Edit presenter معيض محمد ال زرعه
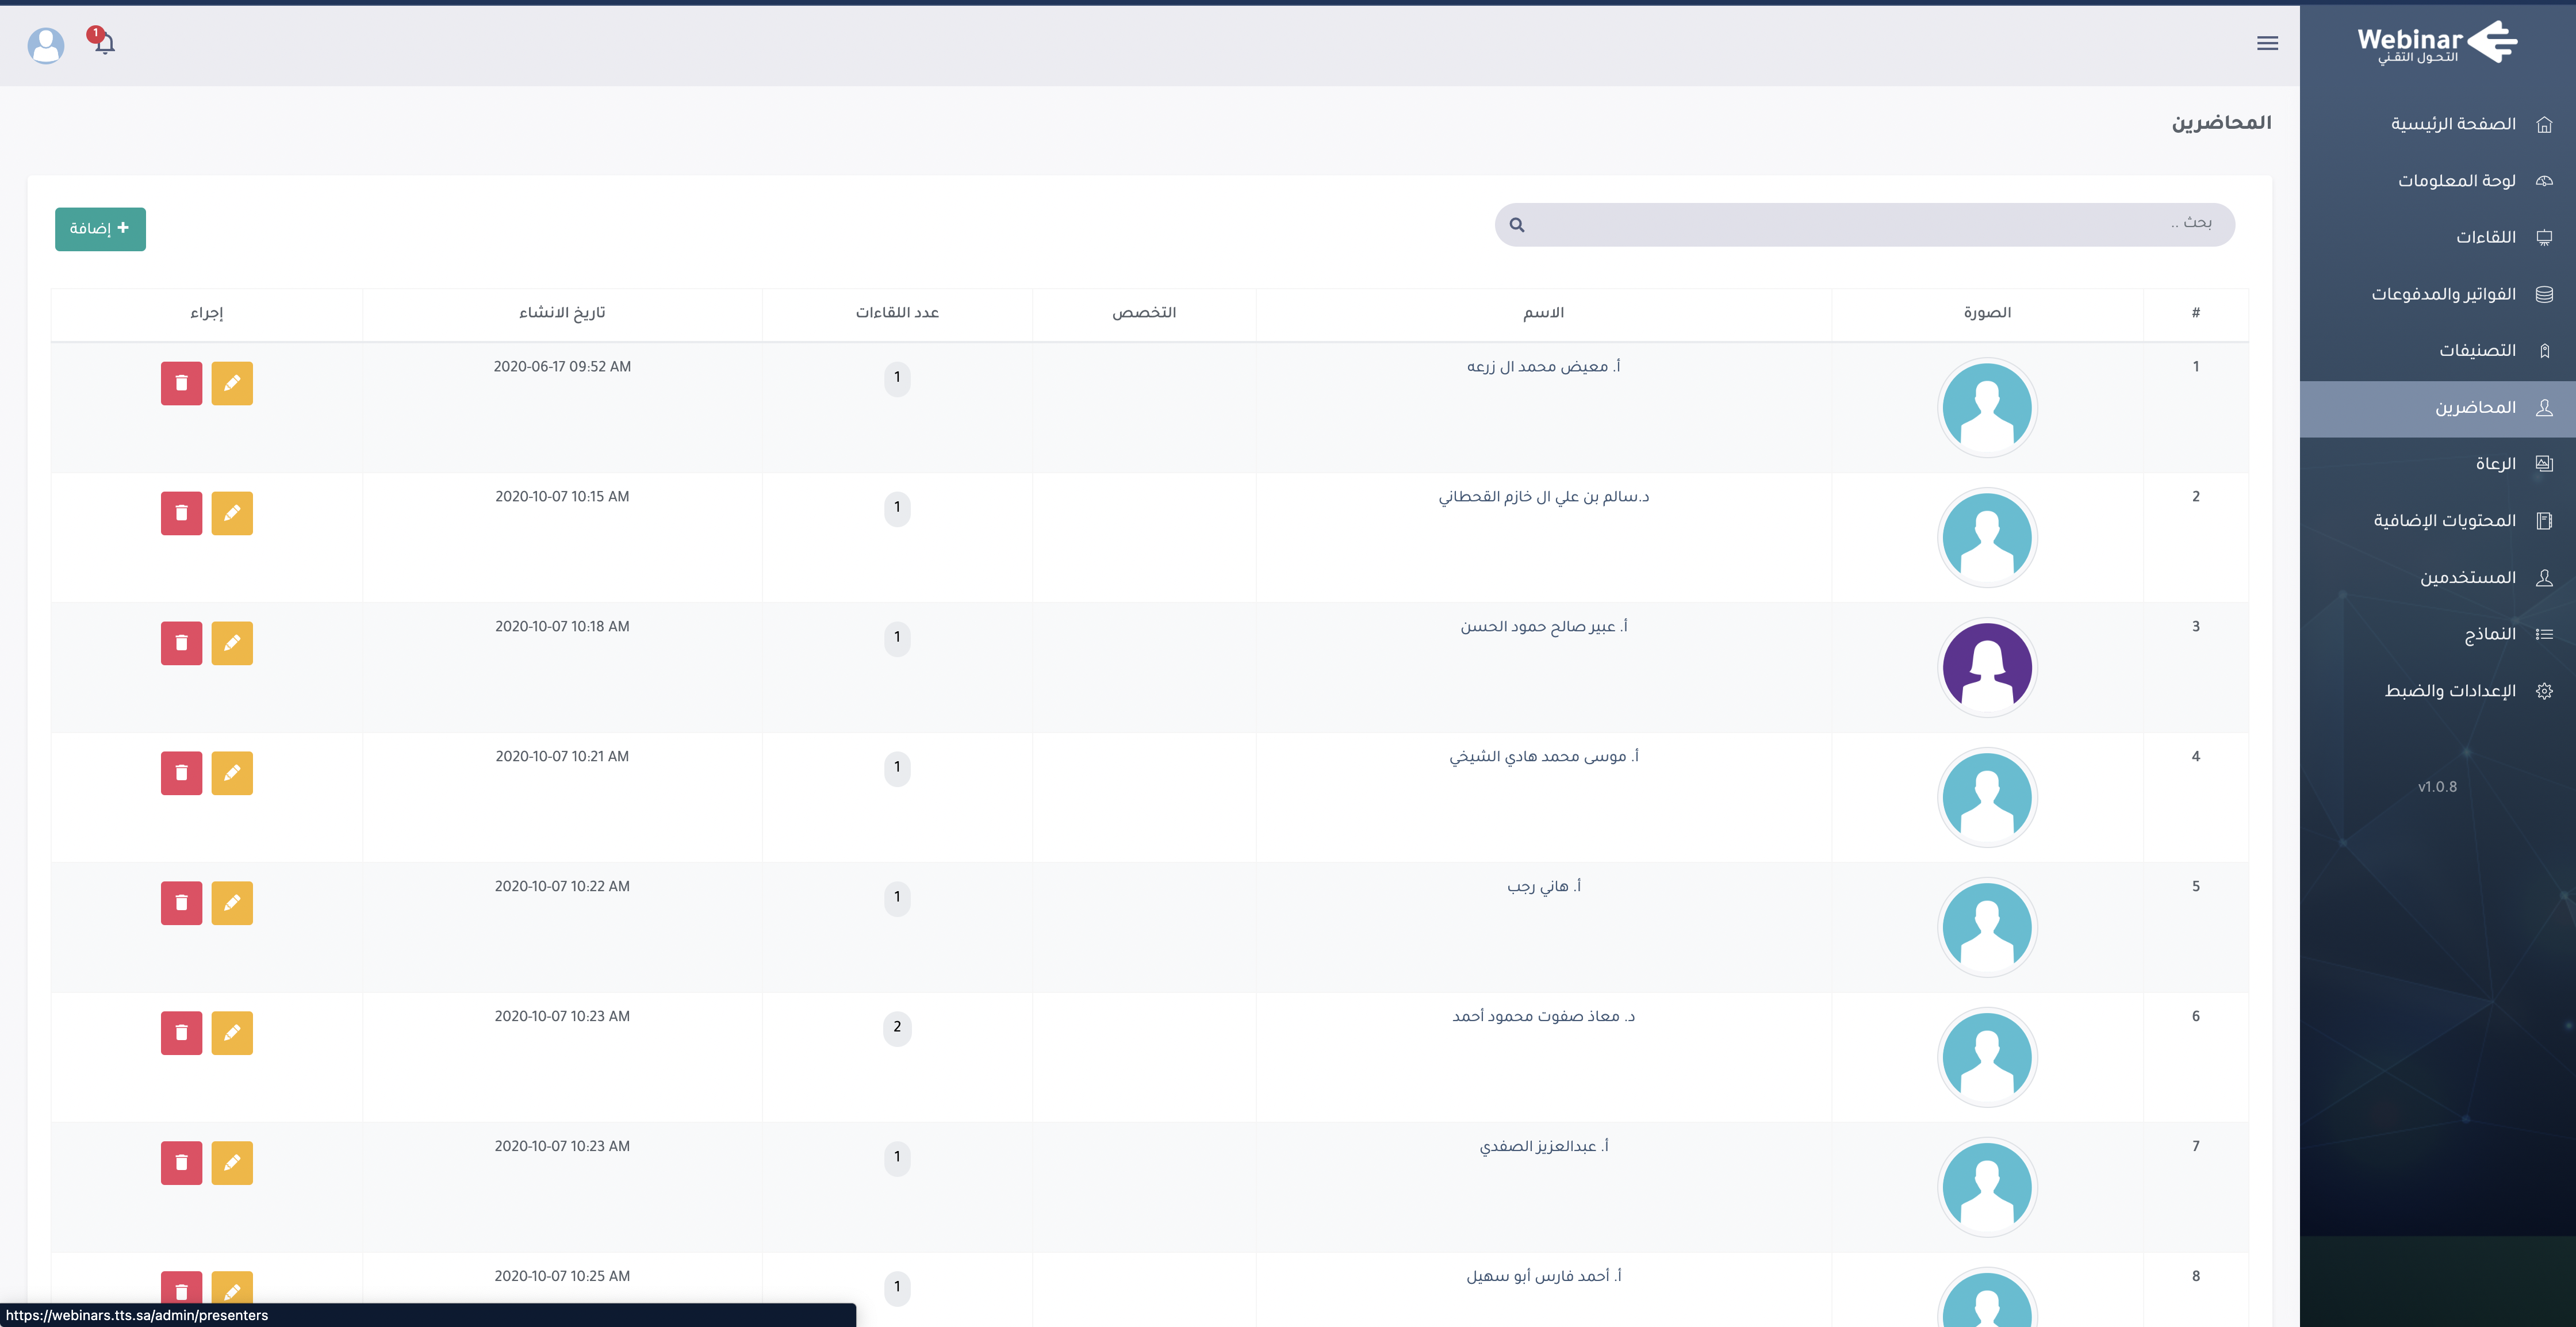 tap(232, 383)
